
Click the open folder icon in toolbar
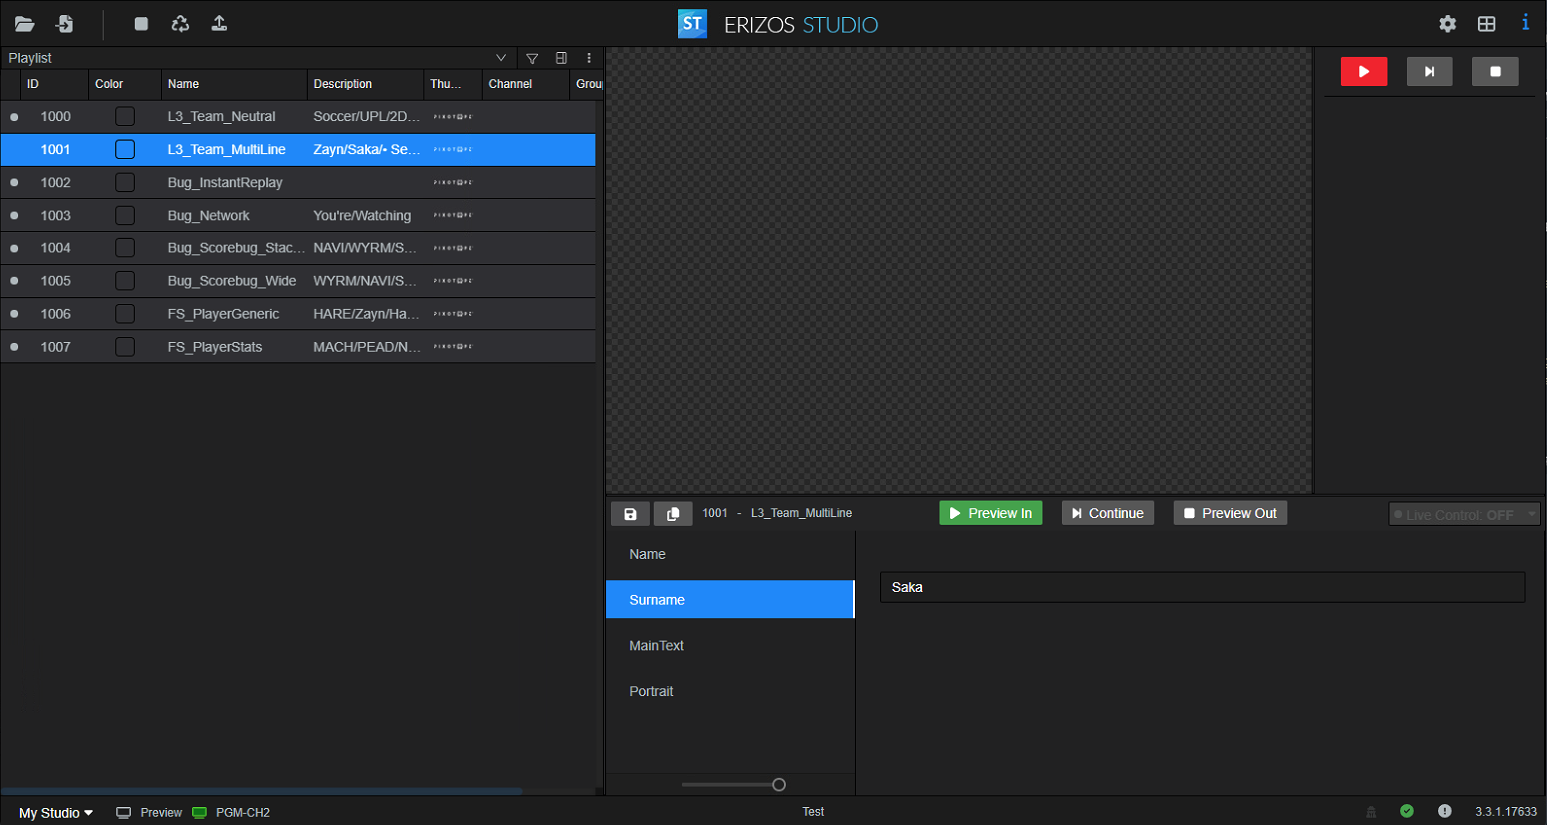pyautogui.click(x=25, y=24)
